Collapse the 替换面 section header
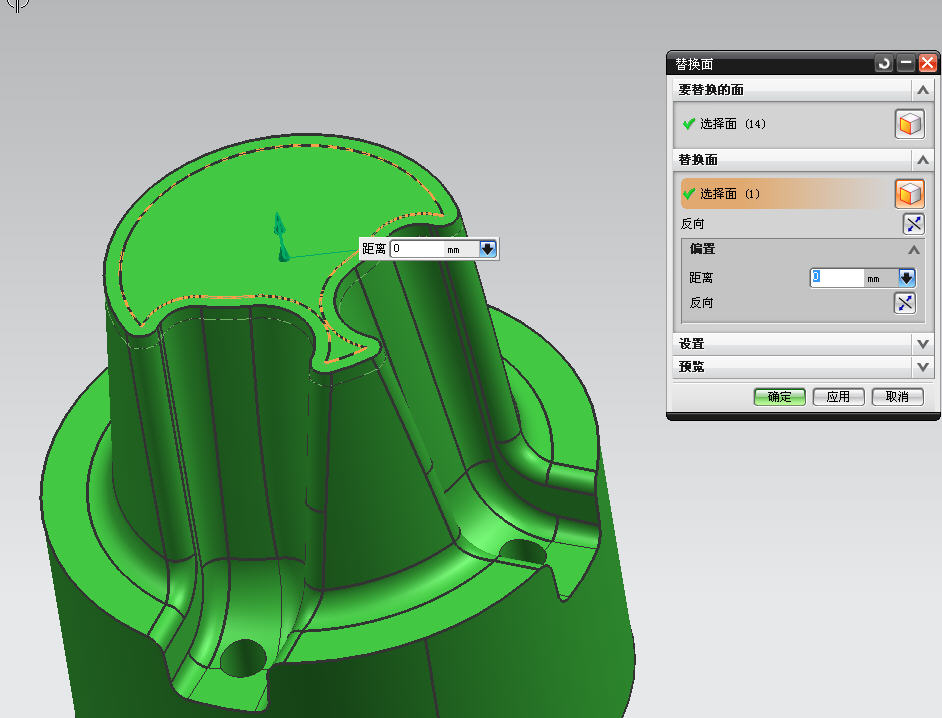This screenshot has width=942, height=718. 923,160
